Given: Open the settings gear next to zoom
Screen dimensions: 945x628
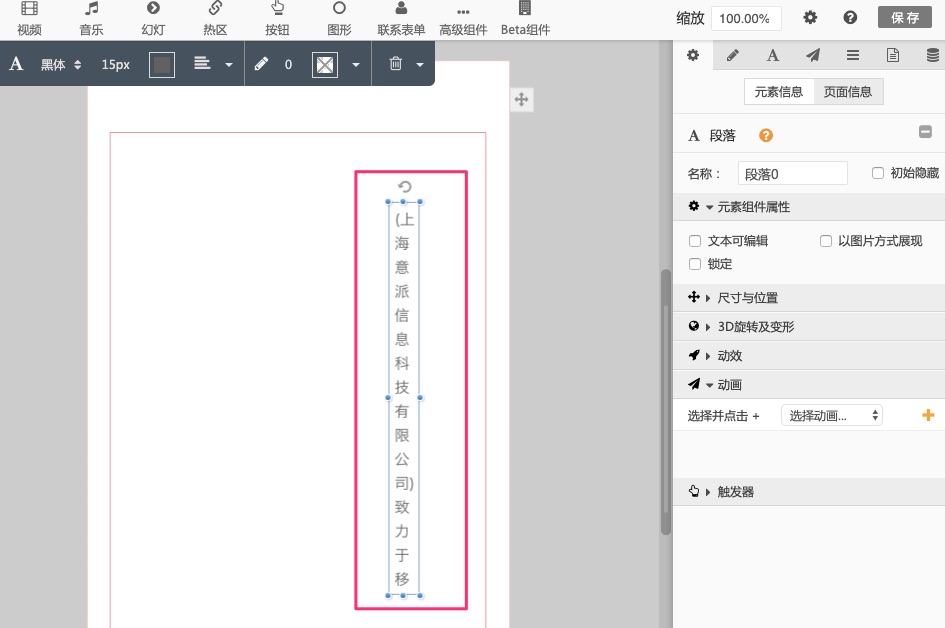Looking at the screenshot, I should (x=811, y=17).
